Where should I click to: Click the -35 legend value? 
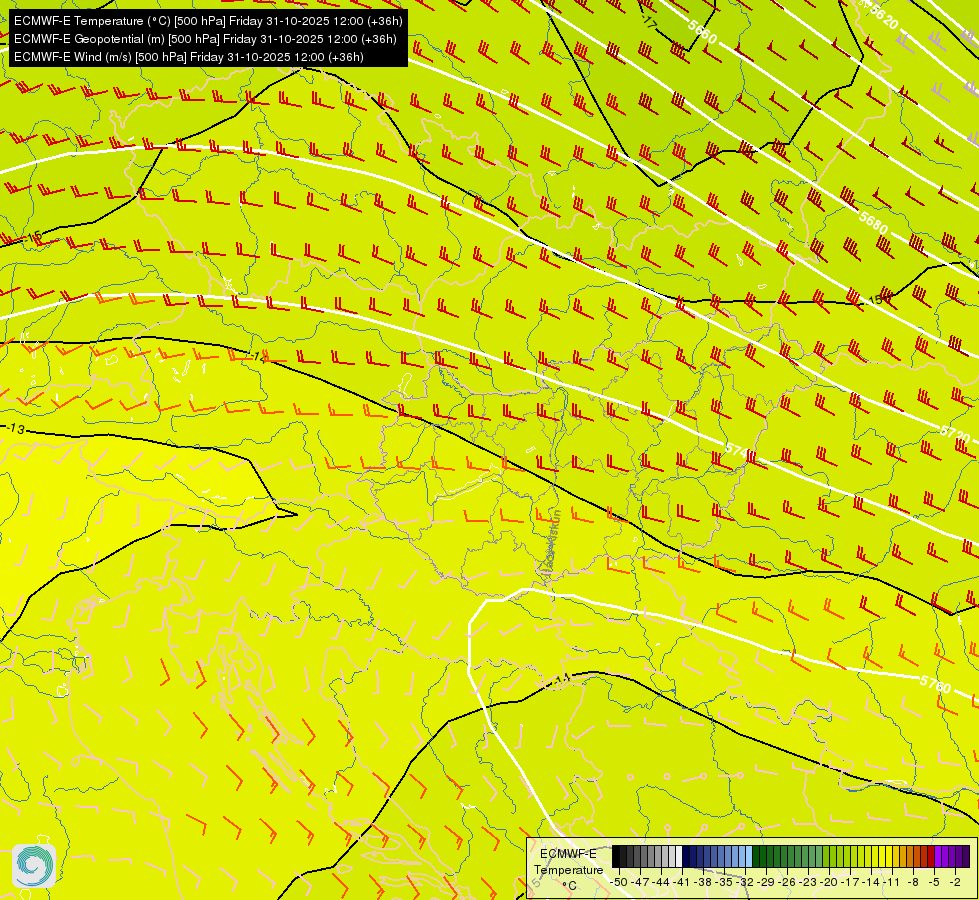(x=724, y=882)
